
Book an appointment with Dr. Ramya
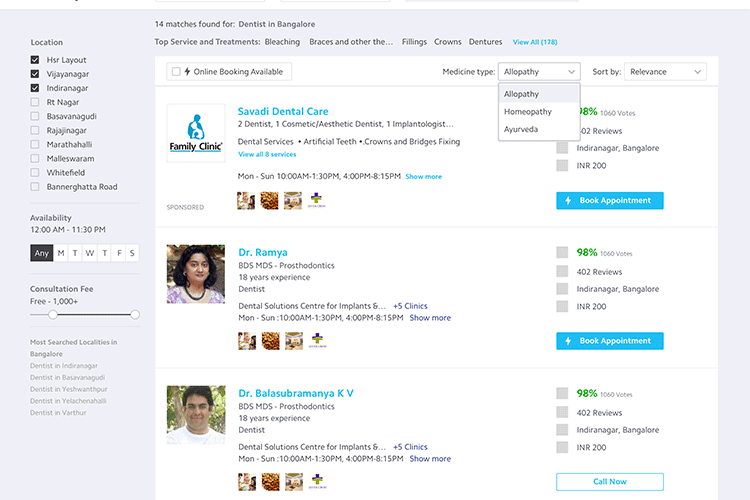point(609,341)
